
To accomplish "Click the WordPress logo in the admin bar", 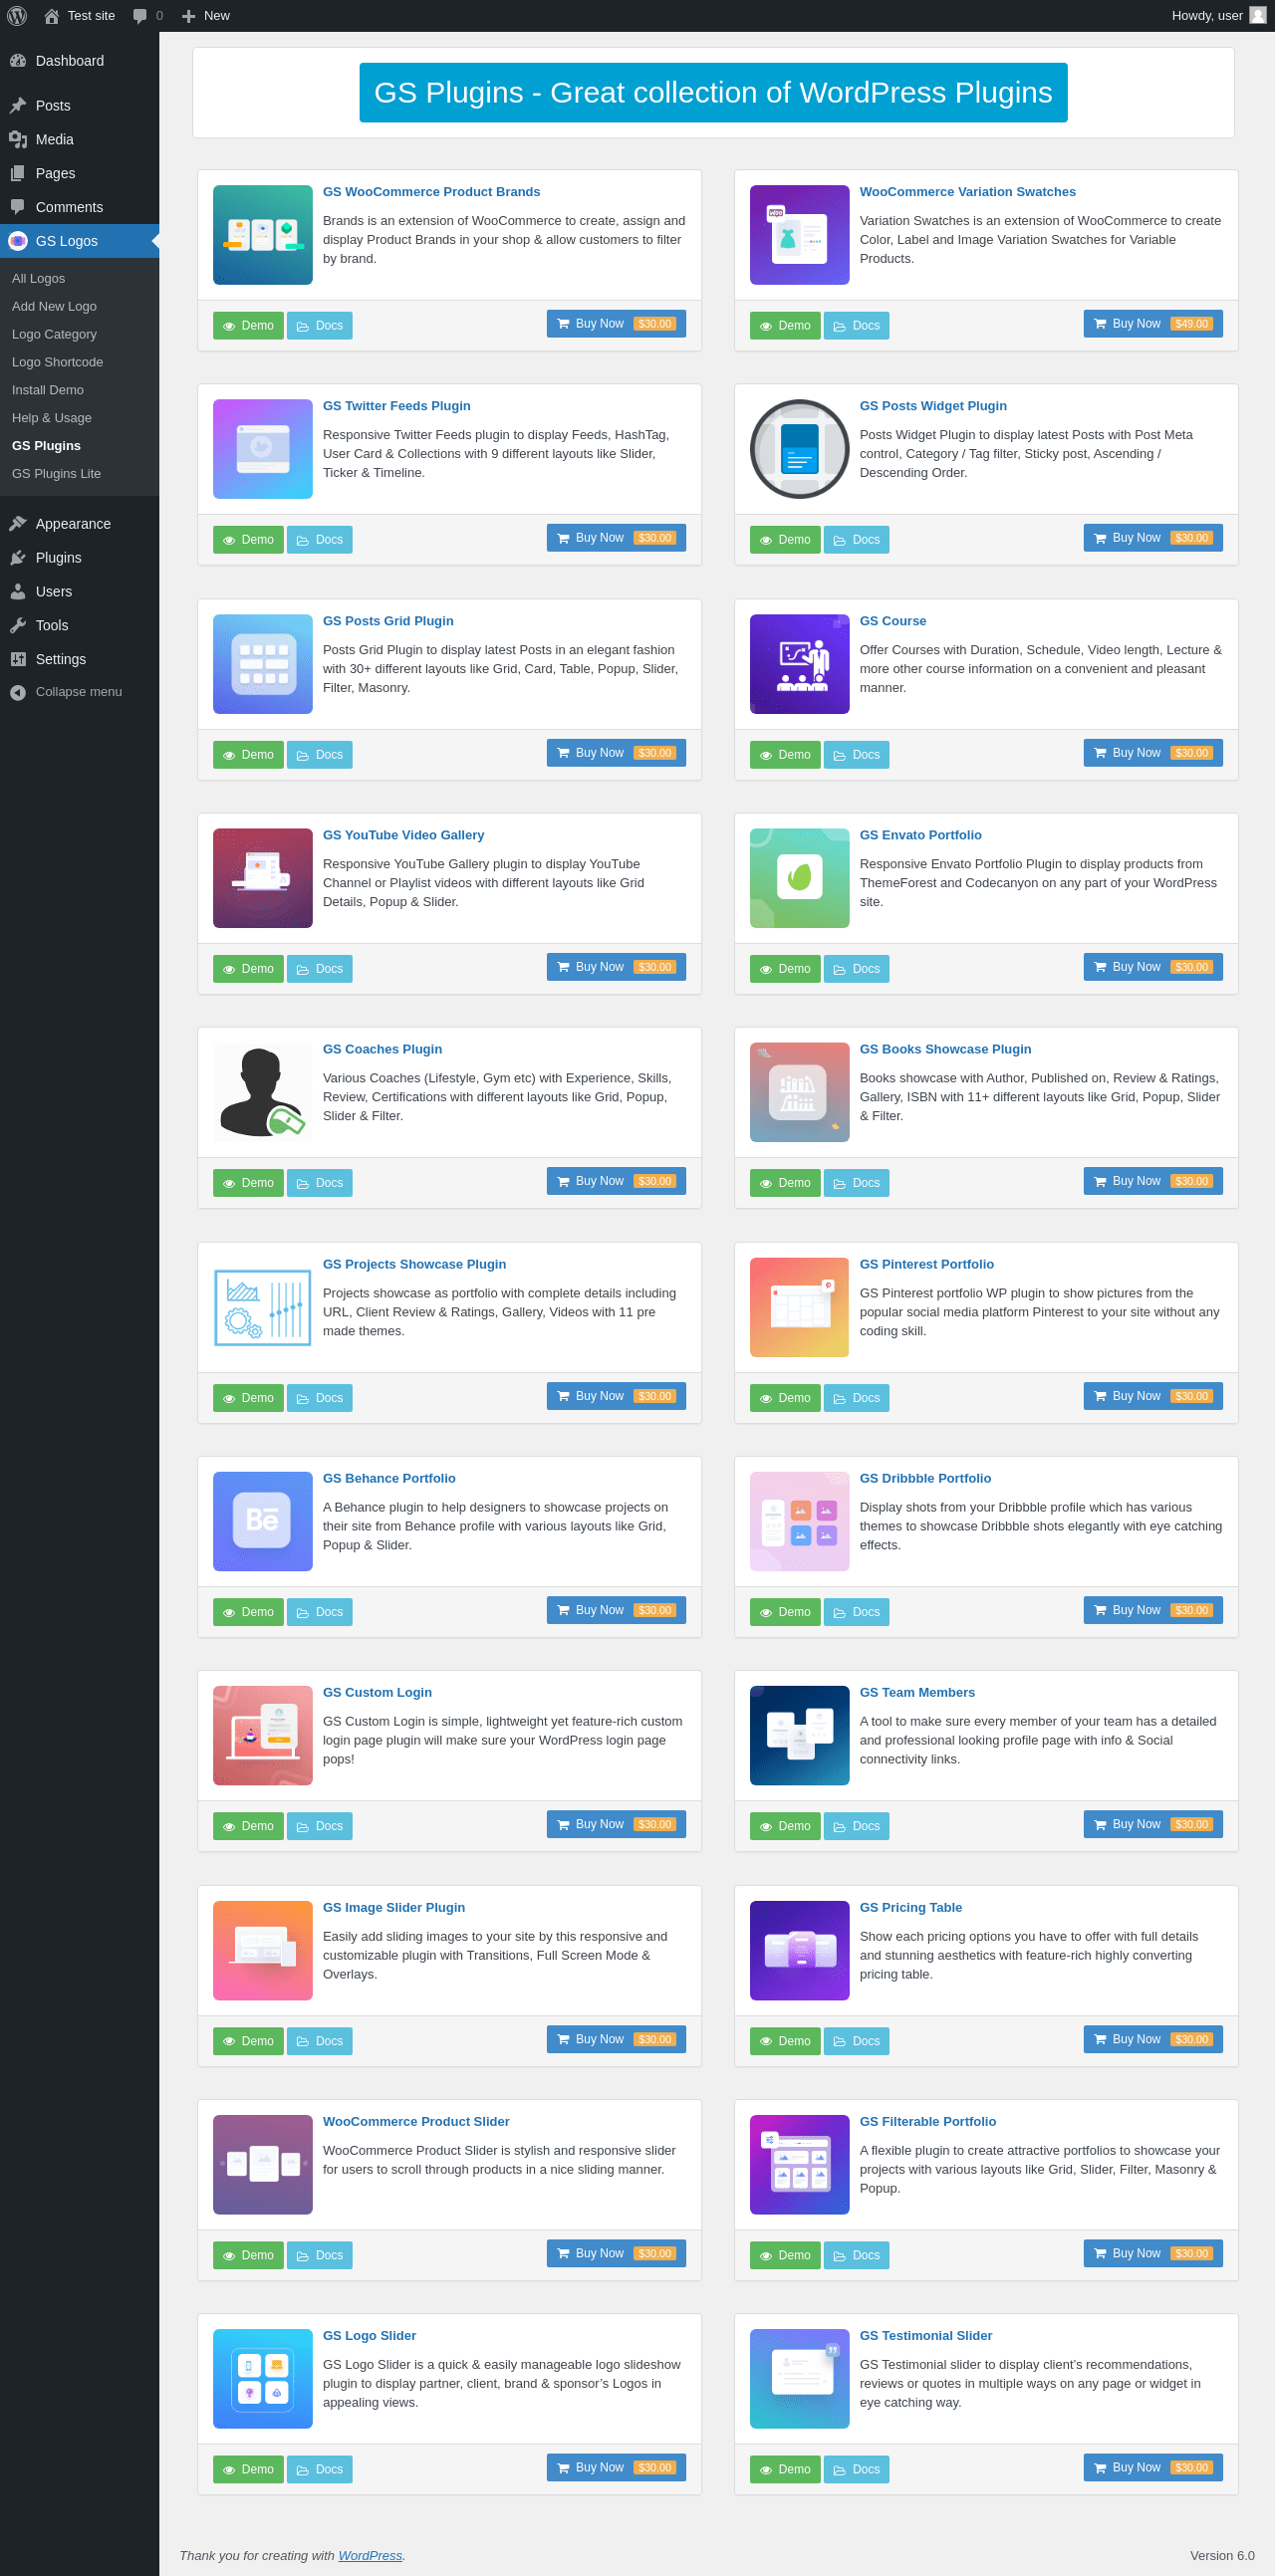I will (17, 16).
